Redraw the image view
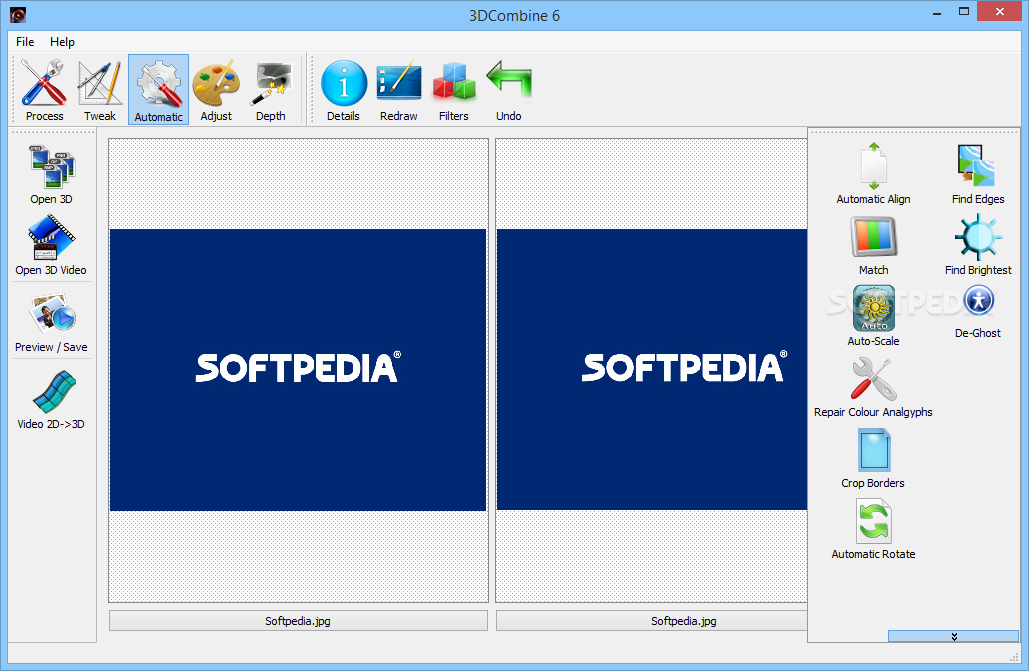 [398, 90]
